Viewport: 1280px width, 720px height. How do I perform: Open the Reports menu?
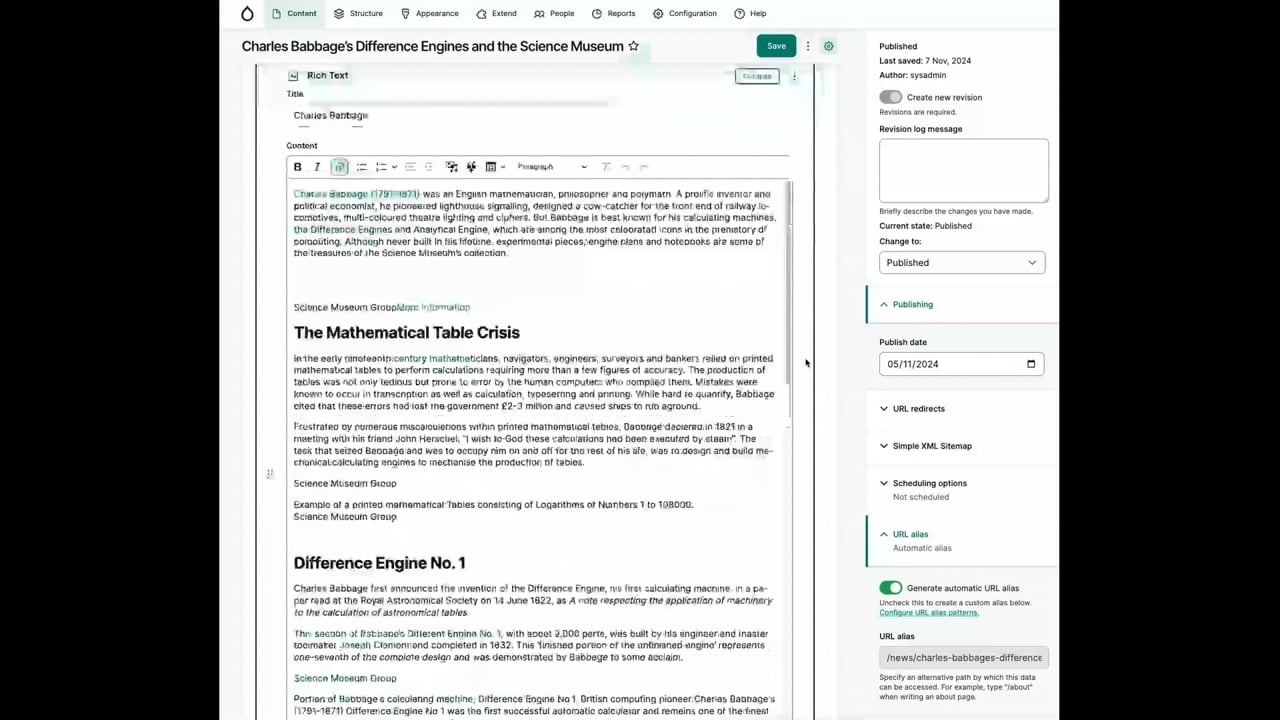tap(613, 14)
